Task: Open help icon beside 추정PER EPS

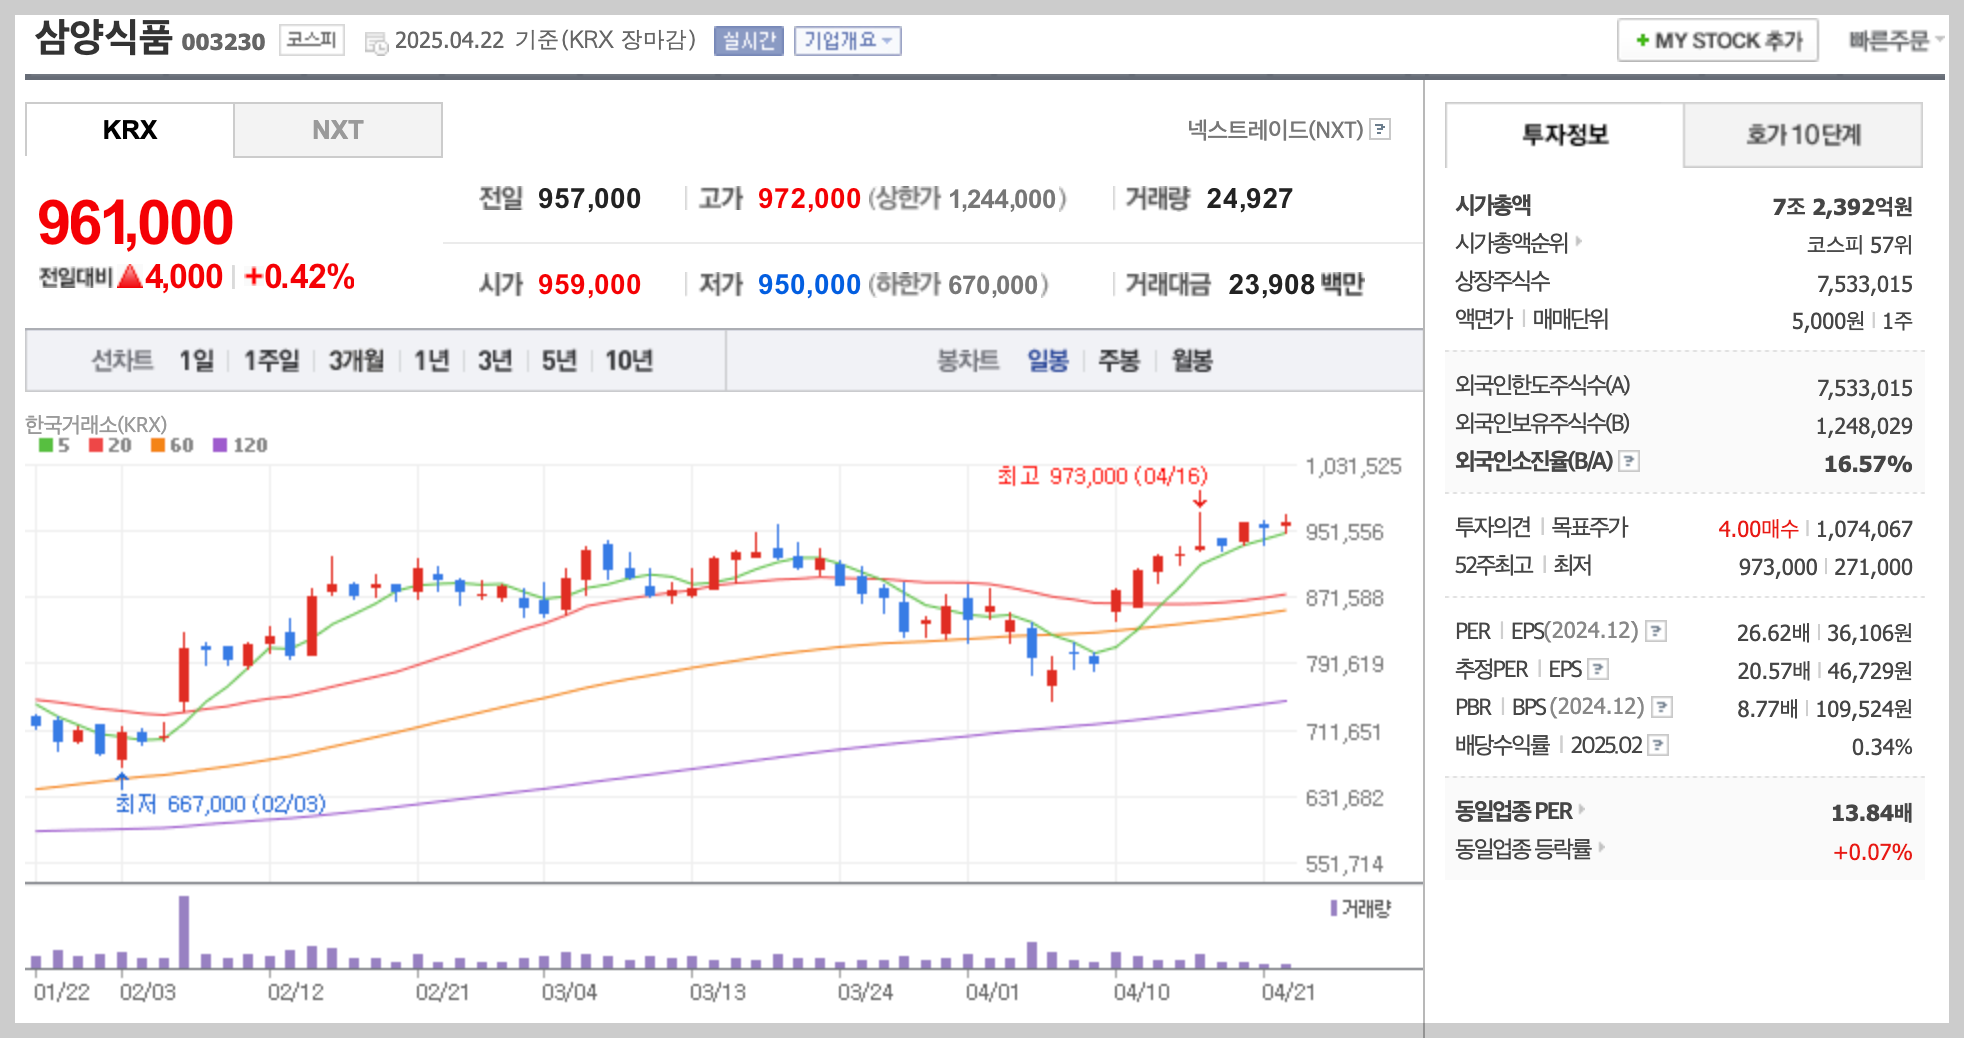Action: point(1598,669)
